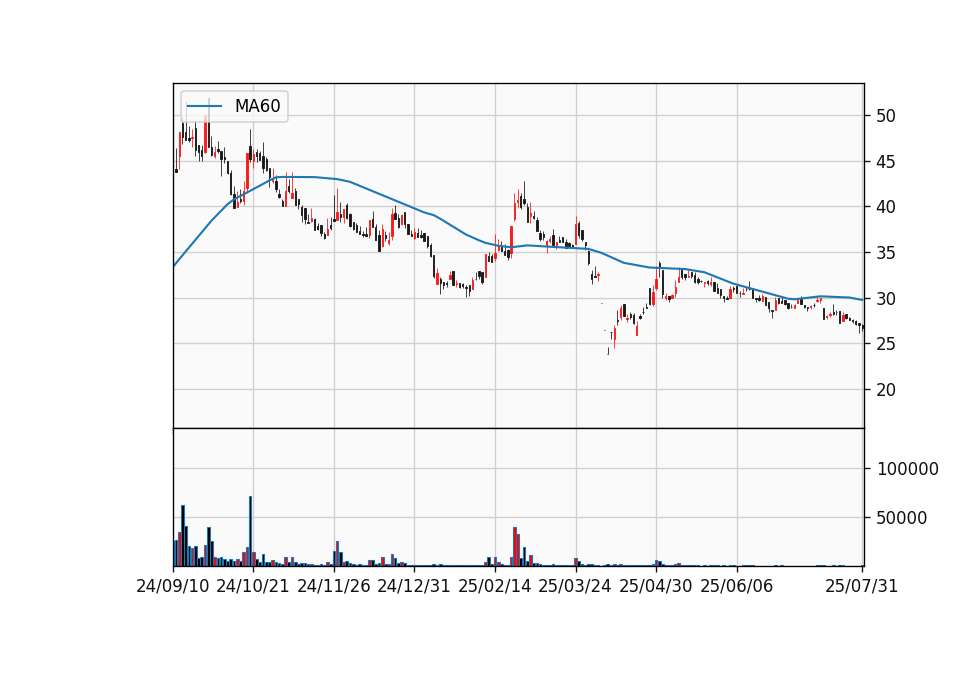Click the 24/09/10 date label
This screenshot has width=960, height=690.
(x=173, y=586)
